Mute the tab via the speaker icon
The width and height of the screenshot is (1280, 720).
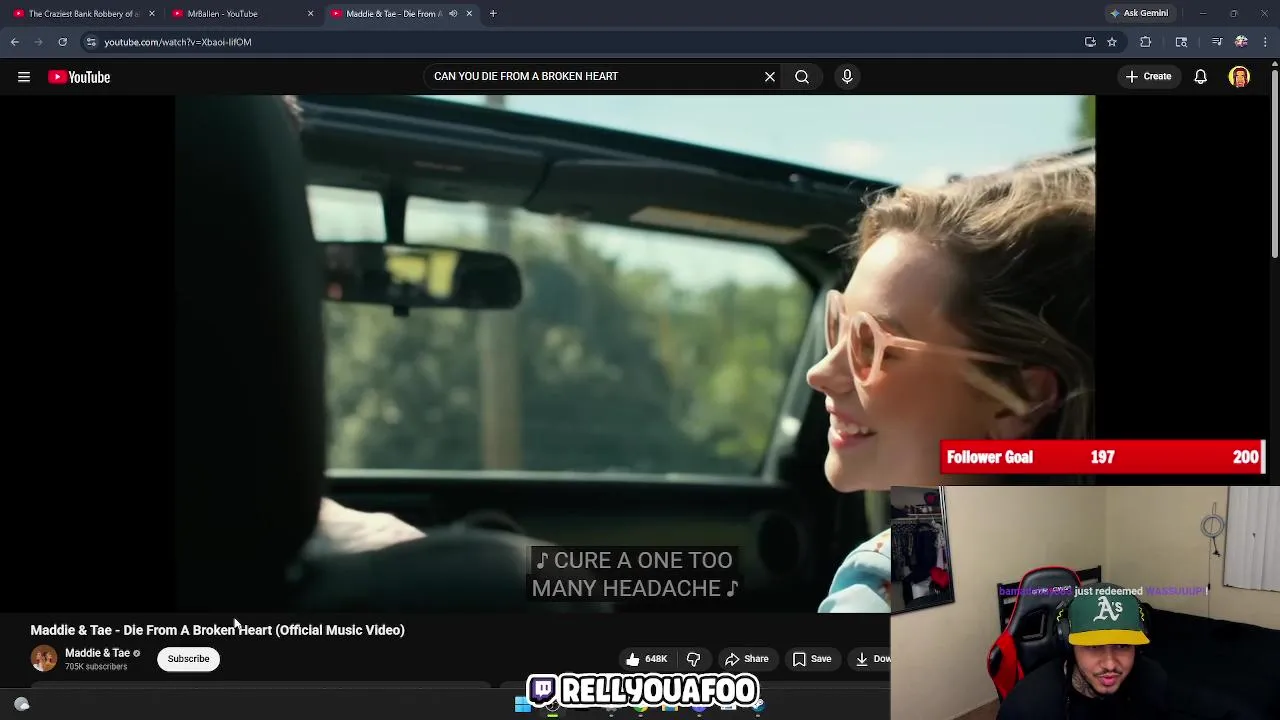click(x=453, y=13)
